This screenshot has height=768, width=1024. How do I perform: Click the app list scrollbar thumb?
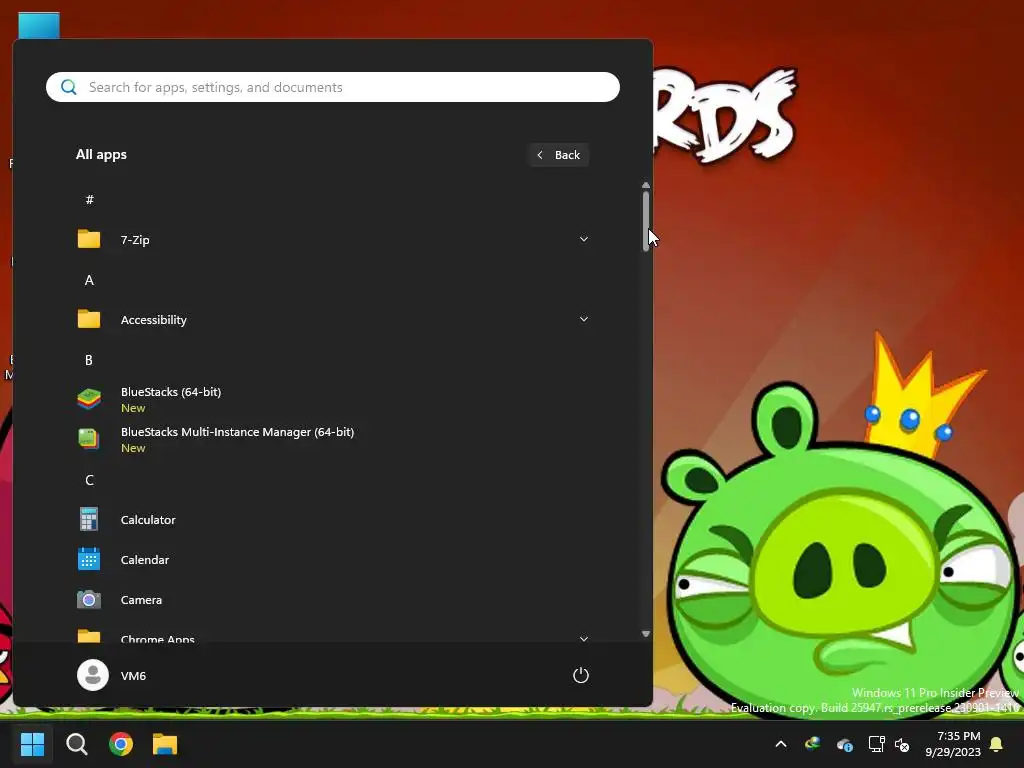point(646,221)
